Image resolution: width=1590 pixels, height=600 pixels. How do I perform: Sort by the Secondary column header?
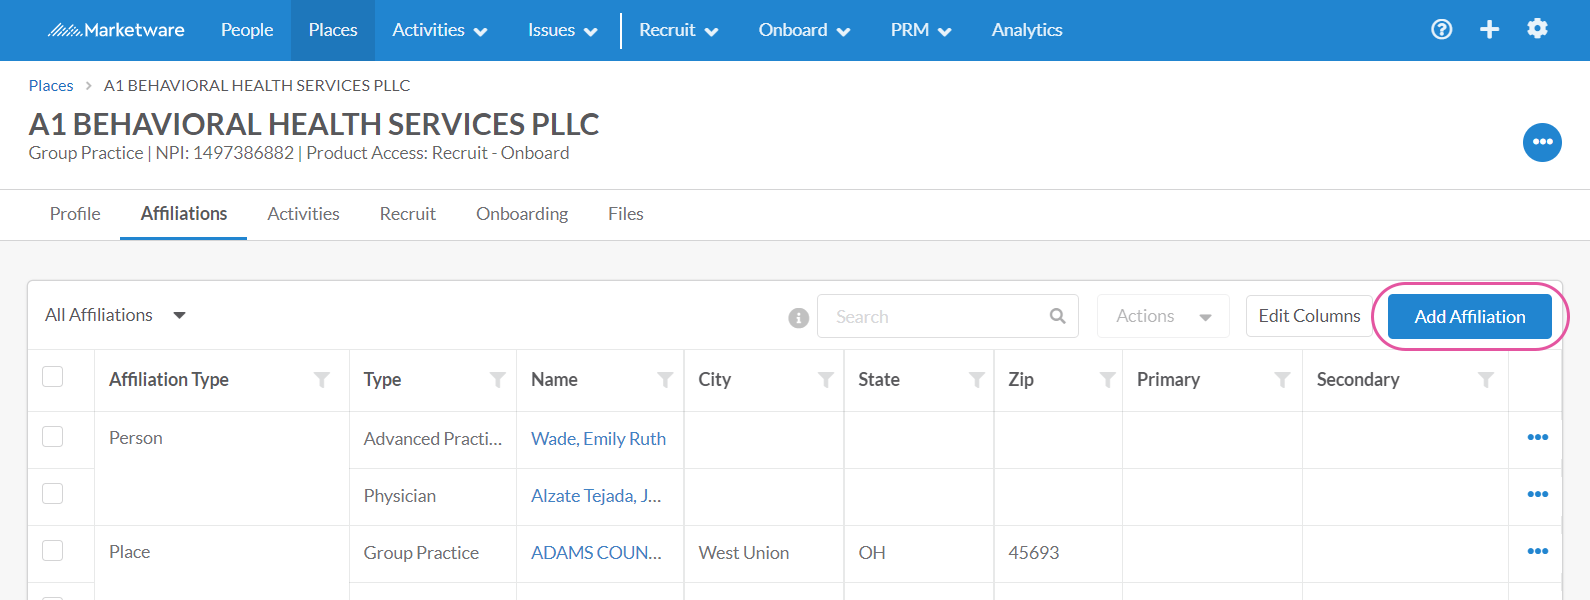coord(1358,380)
